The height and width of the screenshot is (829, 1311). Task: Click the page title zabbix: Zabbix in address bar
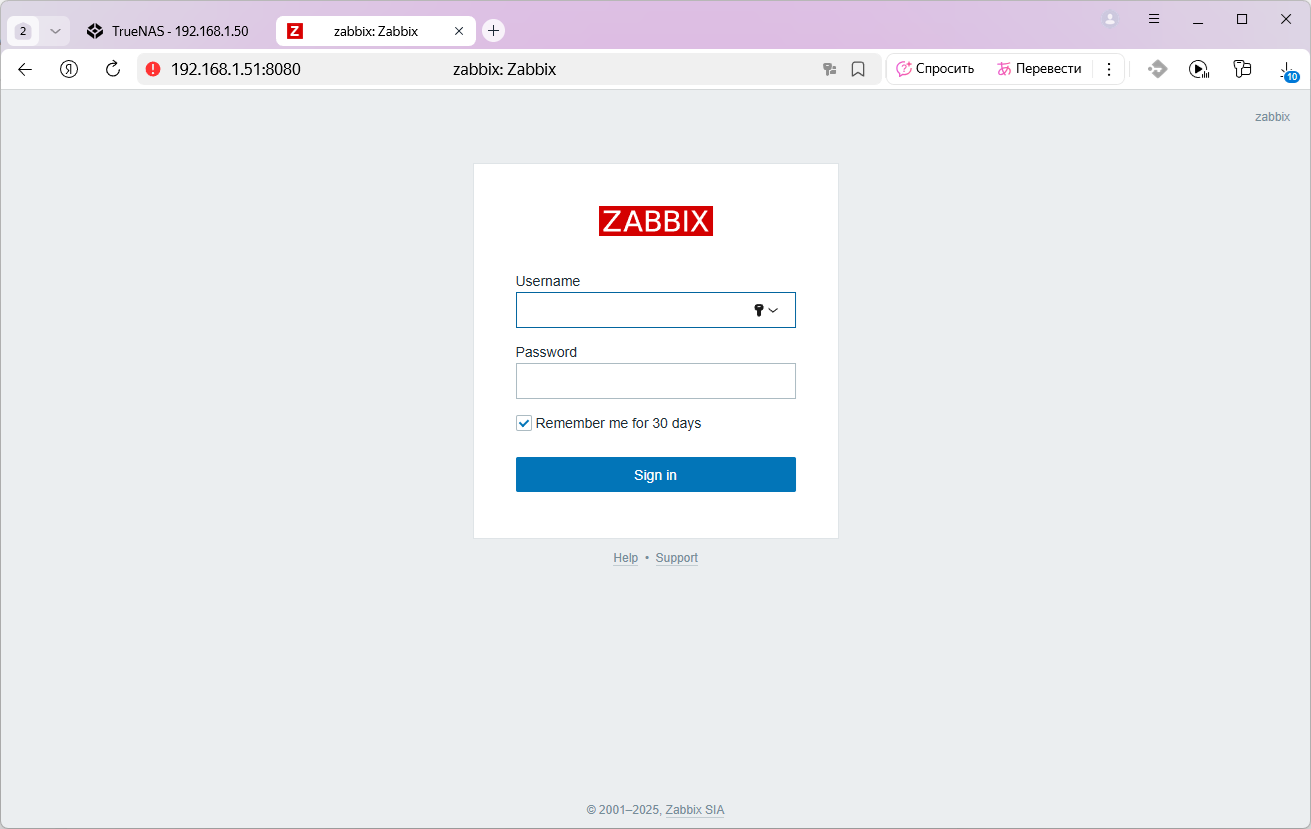(504, 69)
